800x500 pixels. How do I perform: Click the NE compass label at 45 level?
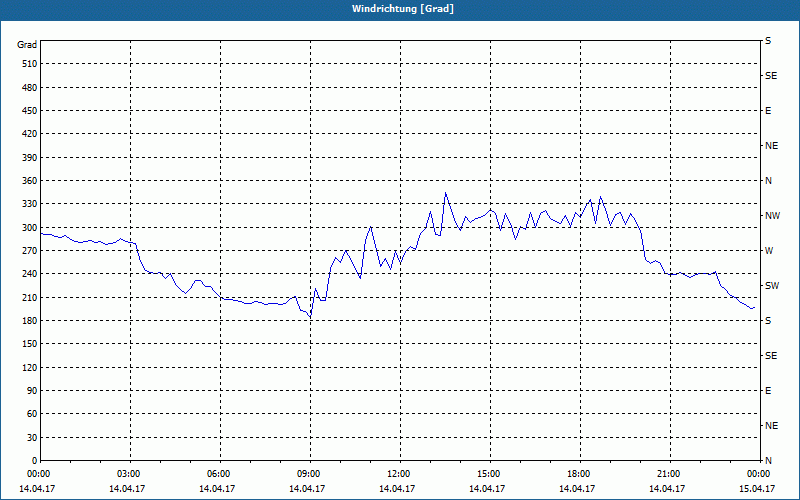(771, 426)
